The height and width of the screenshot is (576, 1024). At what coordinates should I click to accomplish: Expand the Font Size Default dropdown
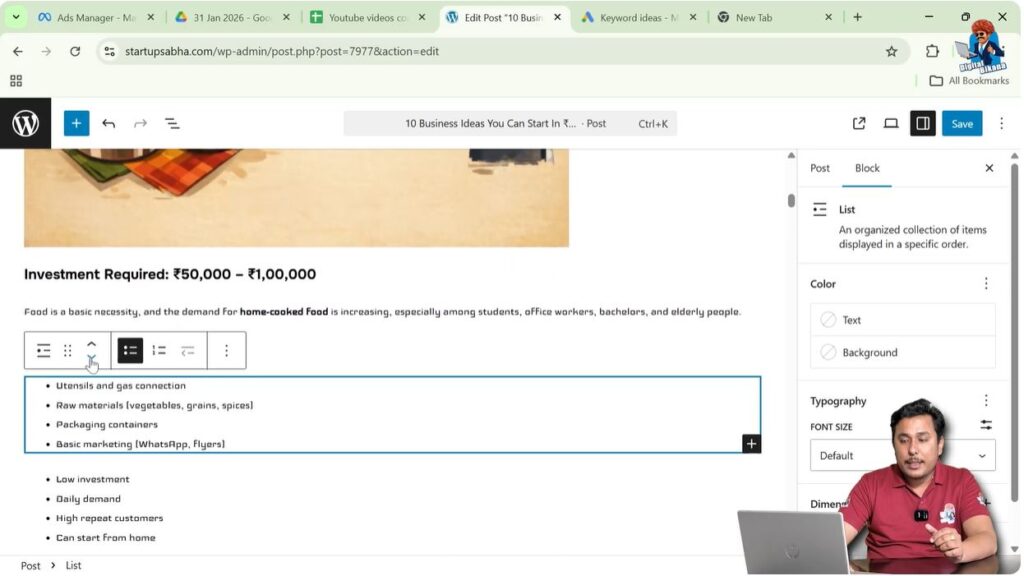[x=902, y=455]
